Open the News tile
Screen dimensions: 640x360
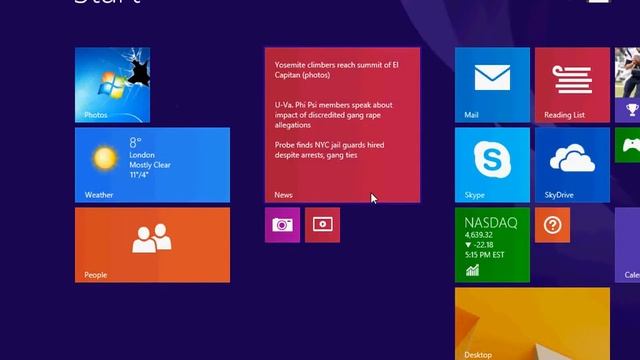click(x=342, y=125)
